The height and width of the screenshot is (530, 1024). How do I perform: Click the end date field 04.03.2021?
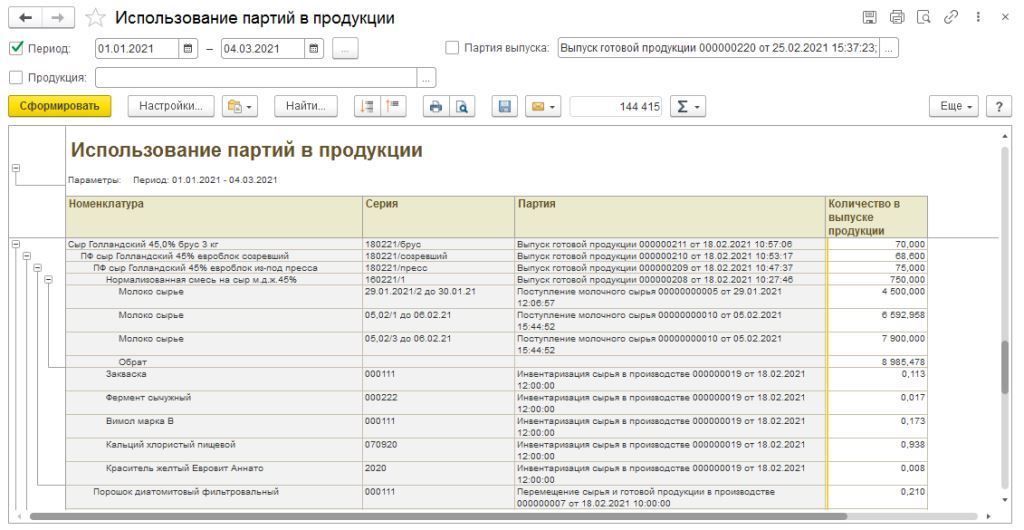(x=263, y=48)
